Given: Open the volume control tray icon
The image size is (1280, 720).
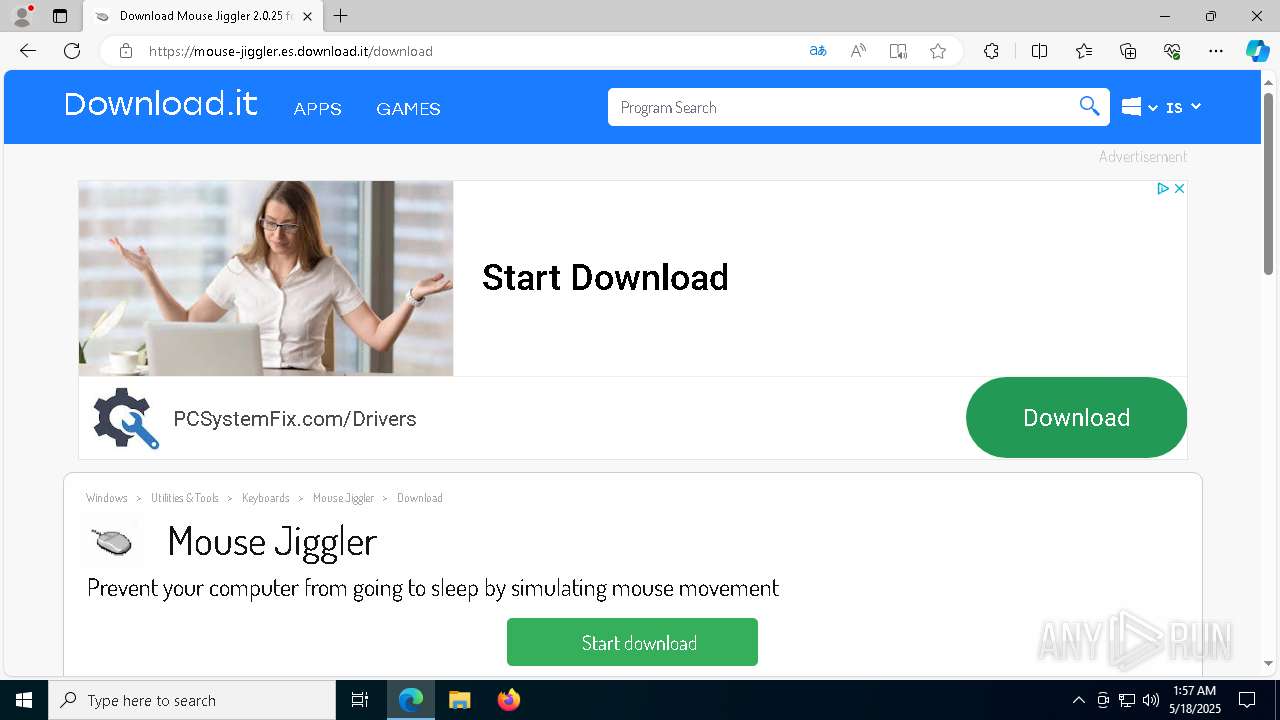Looking at the screenshot, I should 1151,700.
